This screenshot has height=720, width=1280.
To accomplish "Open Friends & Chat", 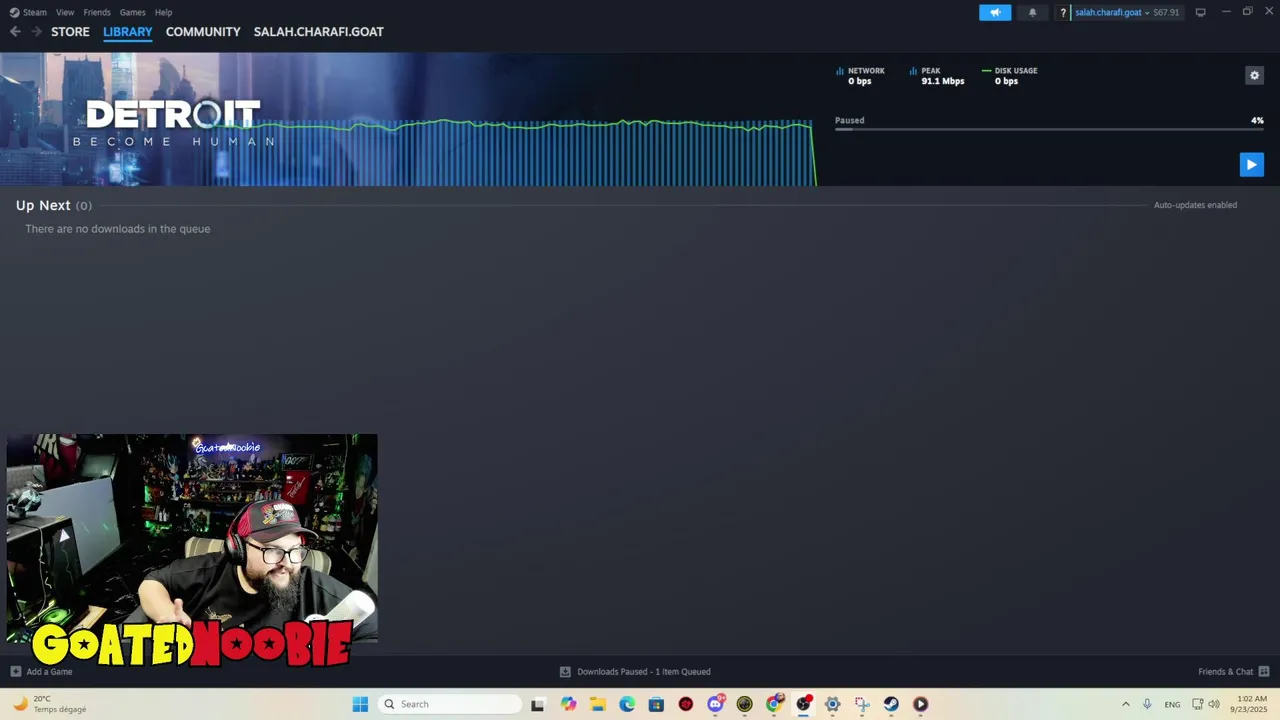I will (x=1225, y=672).
